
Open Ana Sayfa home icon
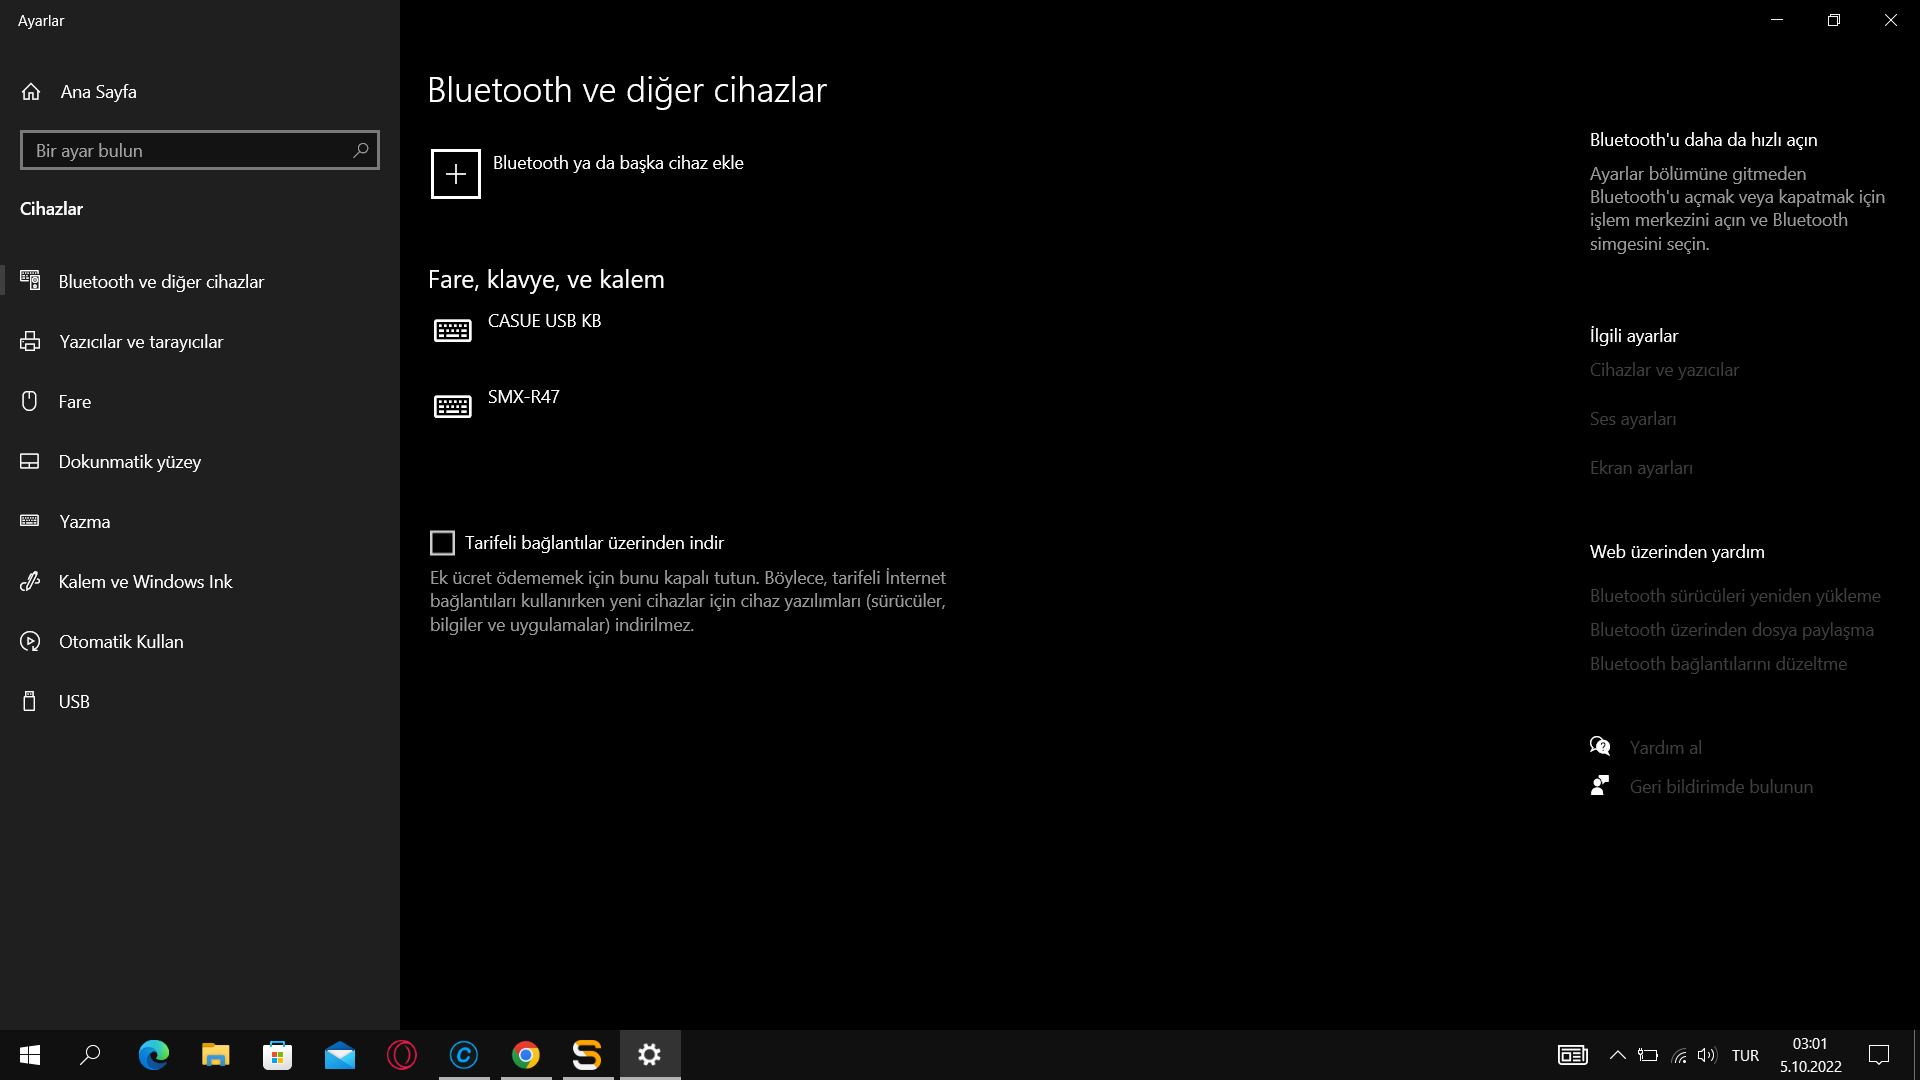point(31,92)
